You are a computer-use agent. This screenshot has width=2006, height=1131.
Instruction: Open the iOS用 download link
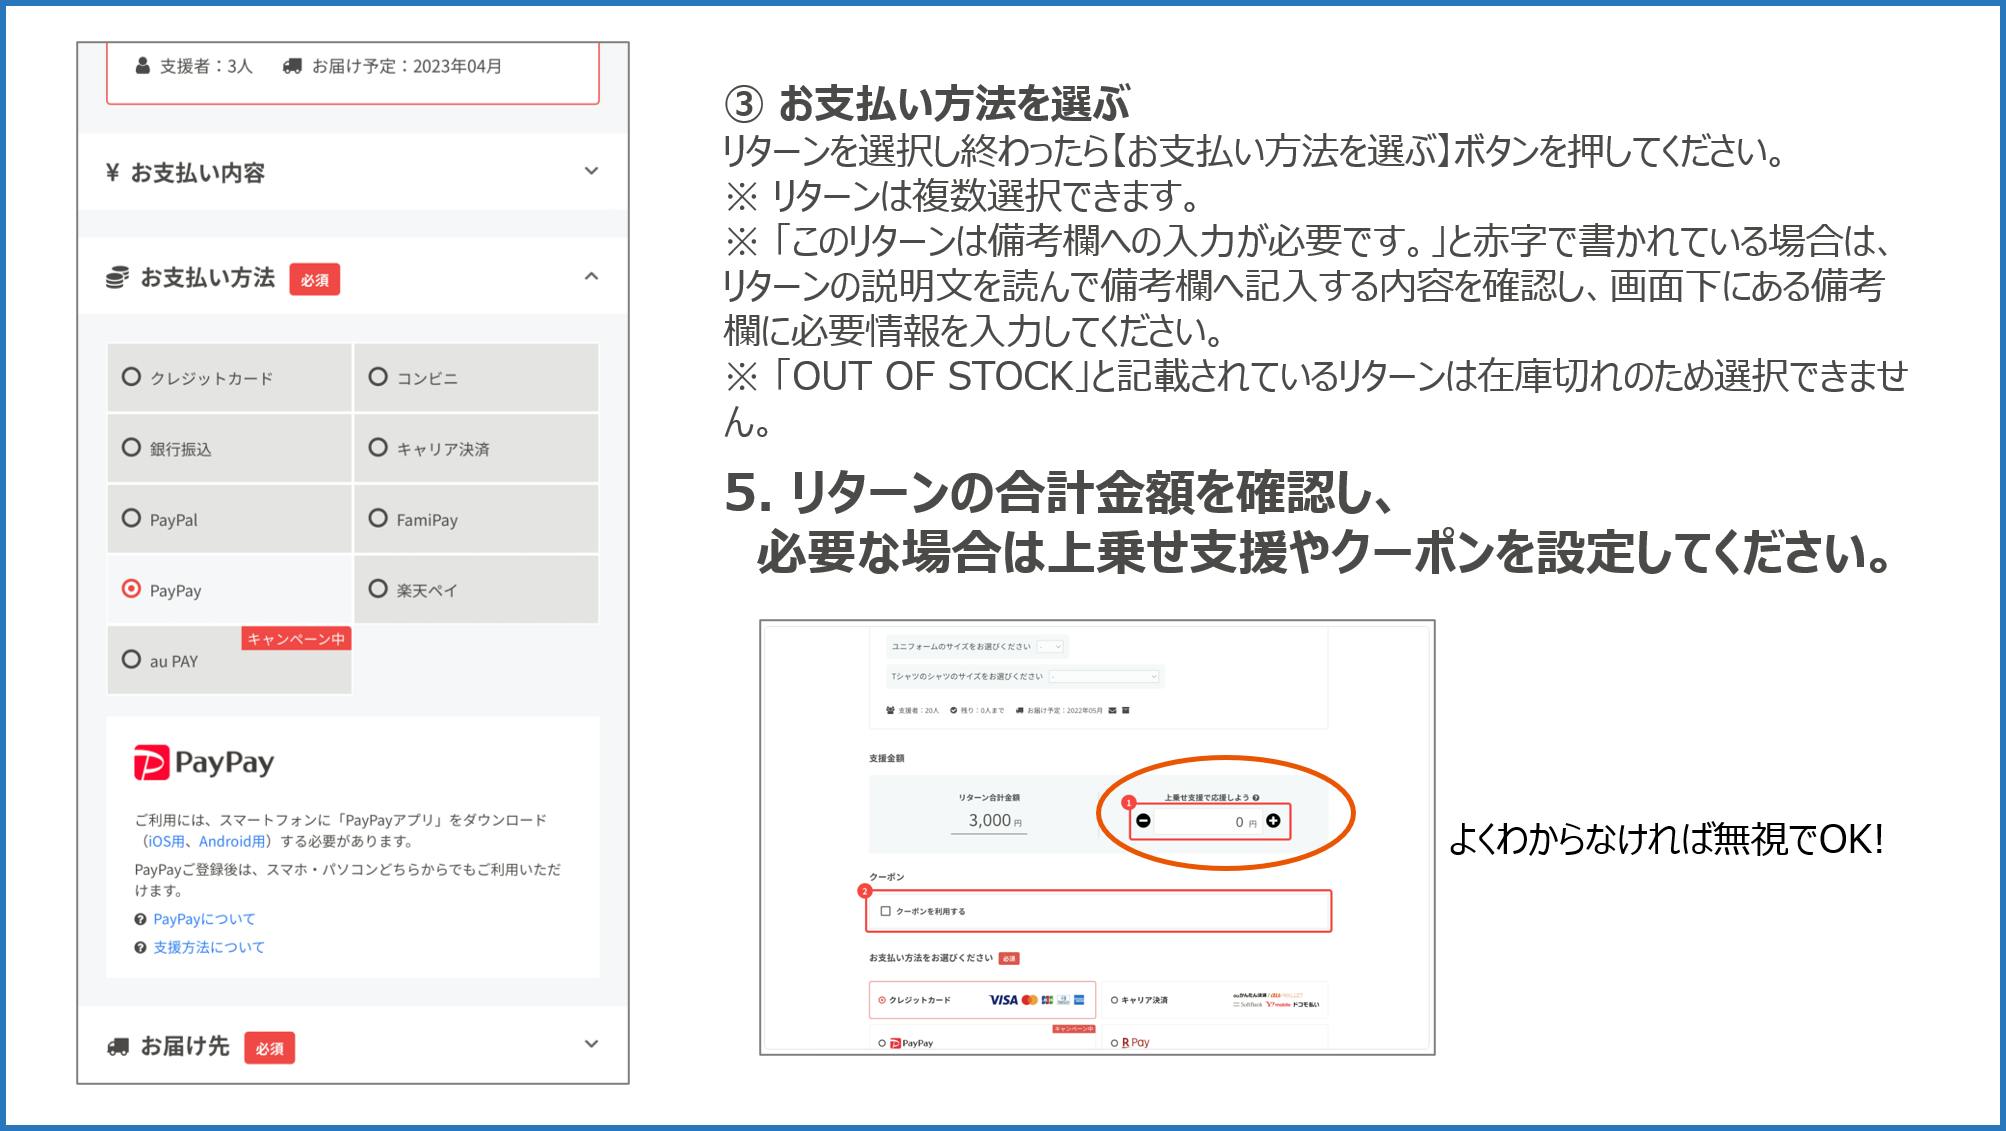pyautogui.click(x=166, y=841)
